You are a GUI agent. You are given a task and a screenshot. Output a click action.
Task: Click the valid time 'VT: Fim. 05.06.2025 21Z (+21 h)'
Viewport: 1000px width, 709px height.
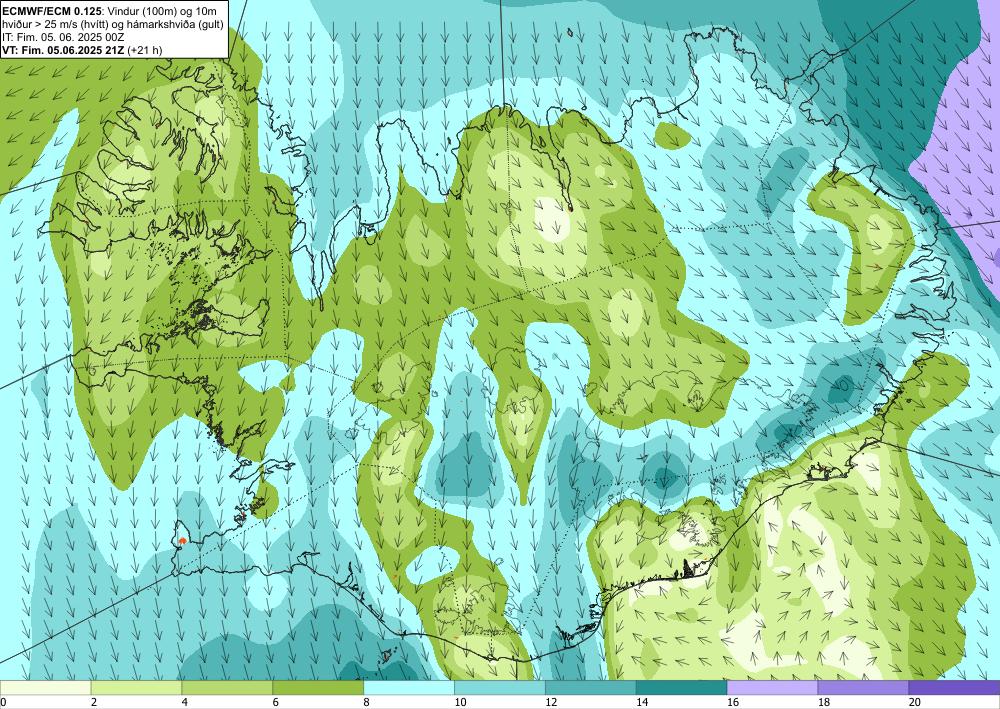82,50
